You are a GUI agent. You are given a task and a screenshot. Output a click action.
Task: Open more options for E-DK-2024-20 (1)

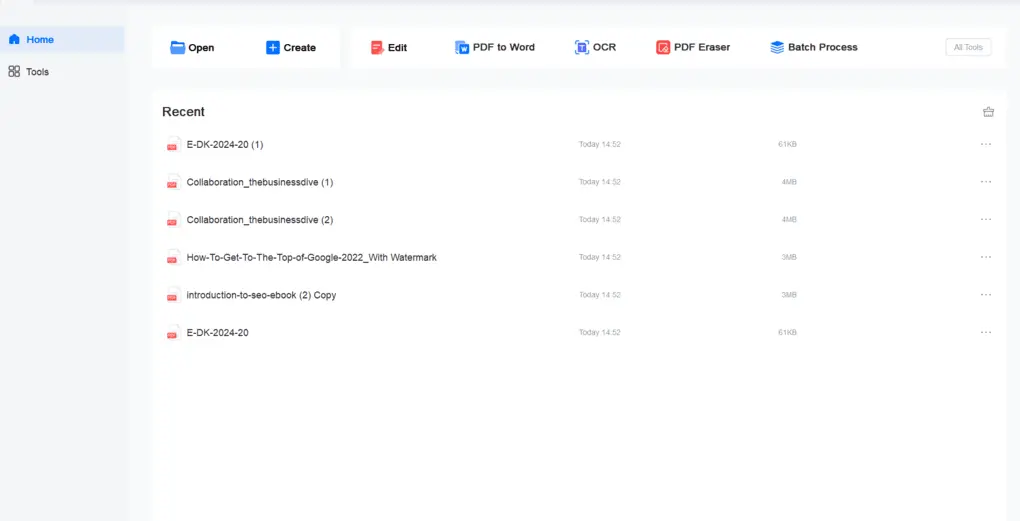pyautogui.click(x=986, y=144)
